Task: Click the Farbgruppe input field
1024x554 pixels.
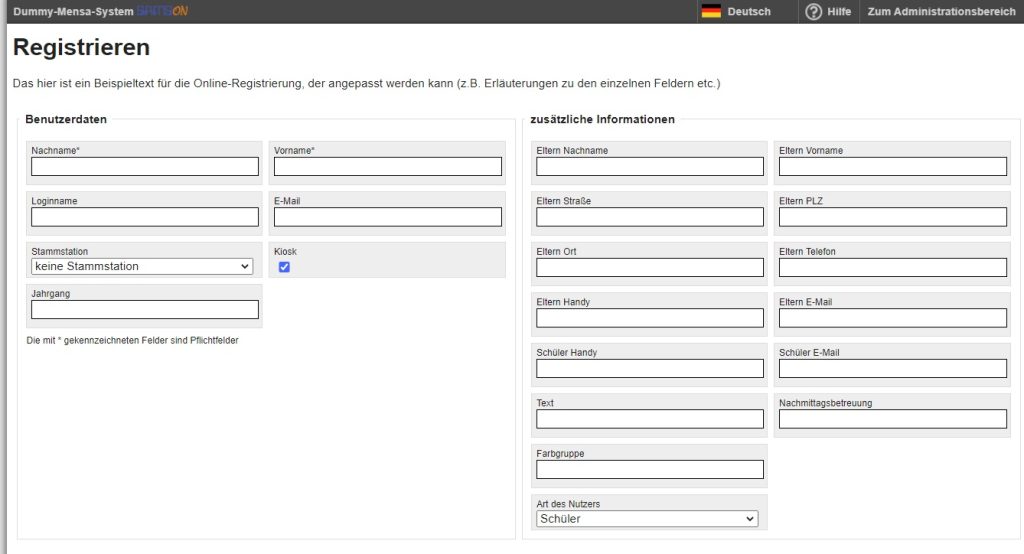Action: [650, 469]
